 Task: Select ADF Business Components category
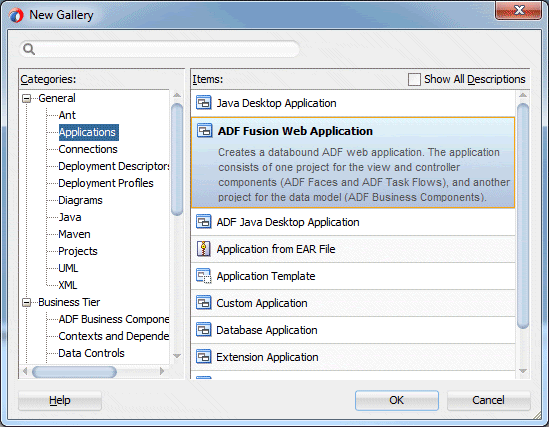point(114,319)
